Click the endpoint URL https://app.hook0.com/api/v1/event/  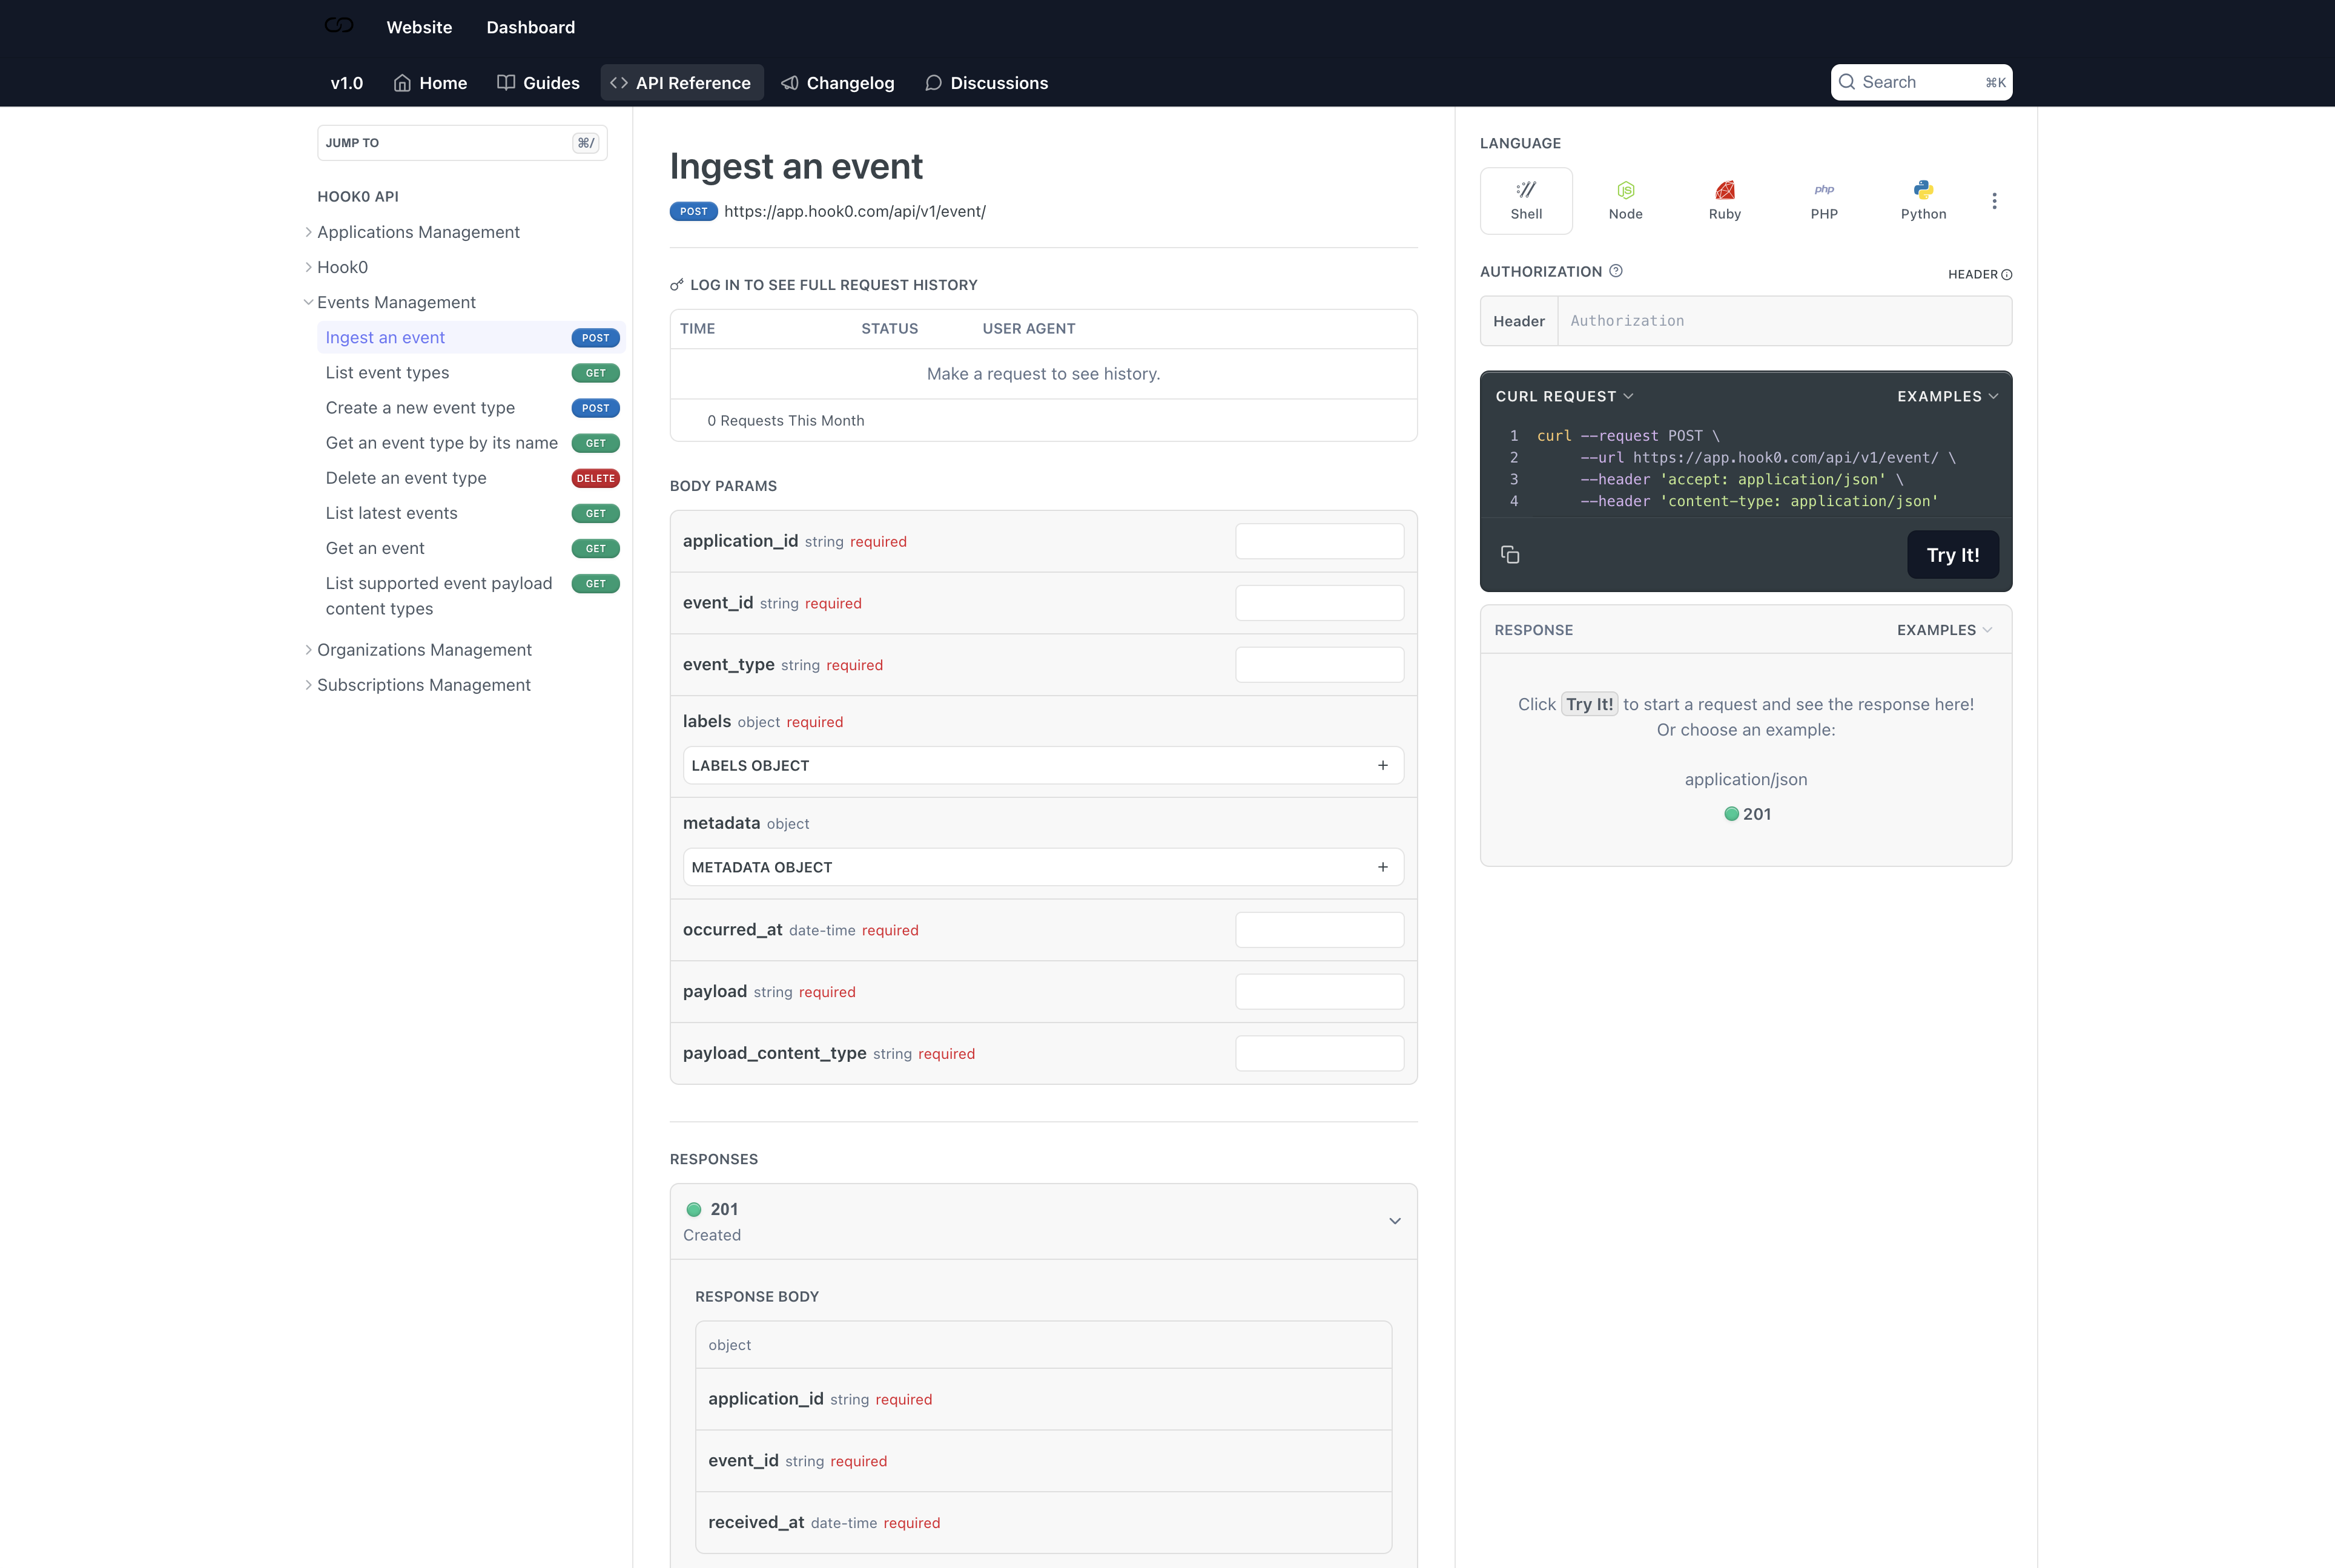click(x=855, y=212)
